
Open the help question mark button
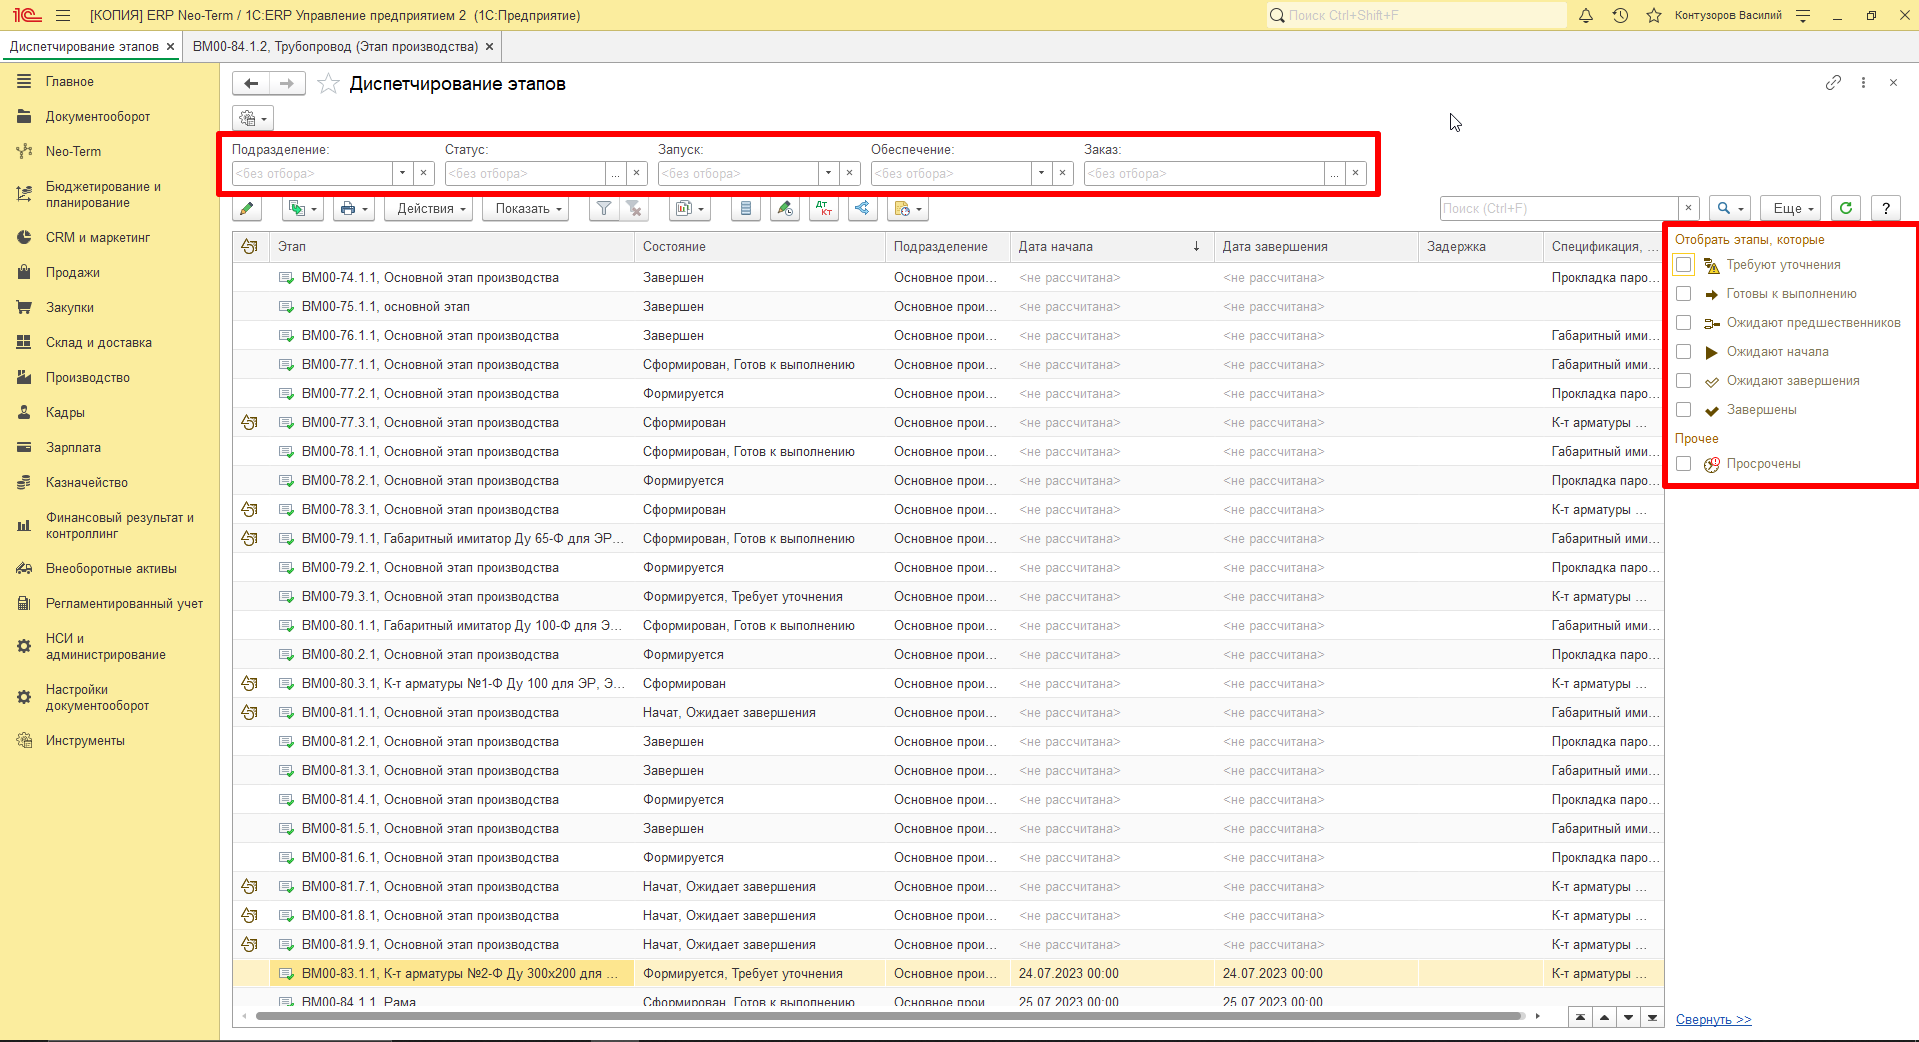pyautogui.click(x=1886, y=208)
